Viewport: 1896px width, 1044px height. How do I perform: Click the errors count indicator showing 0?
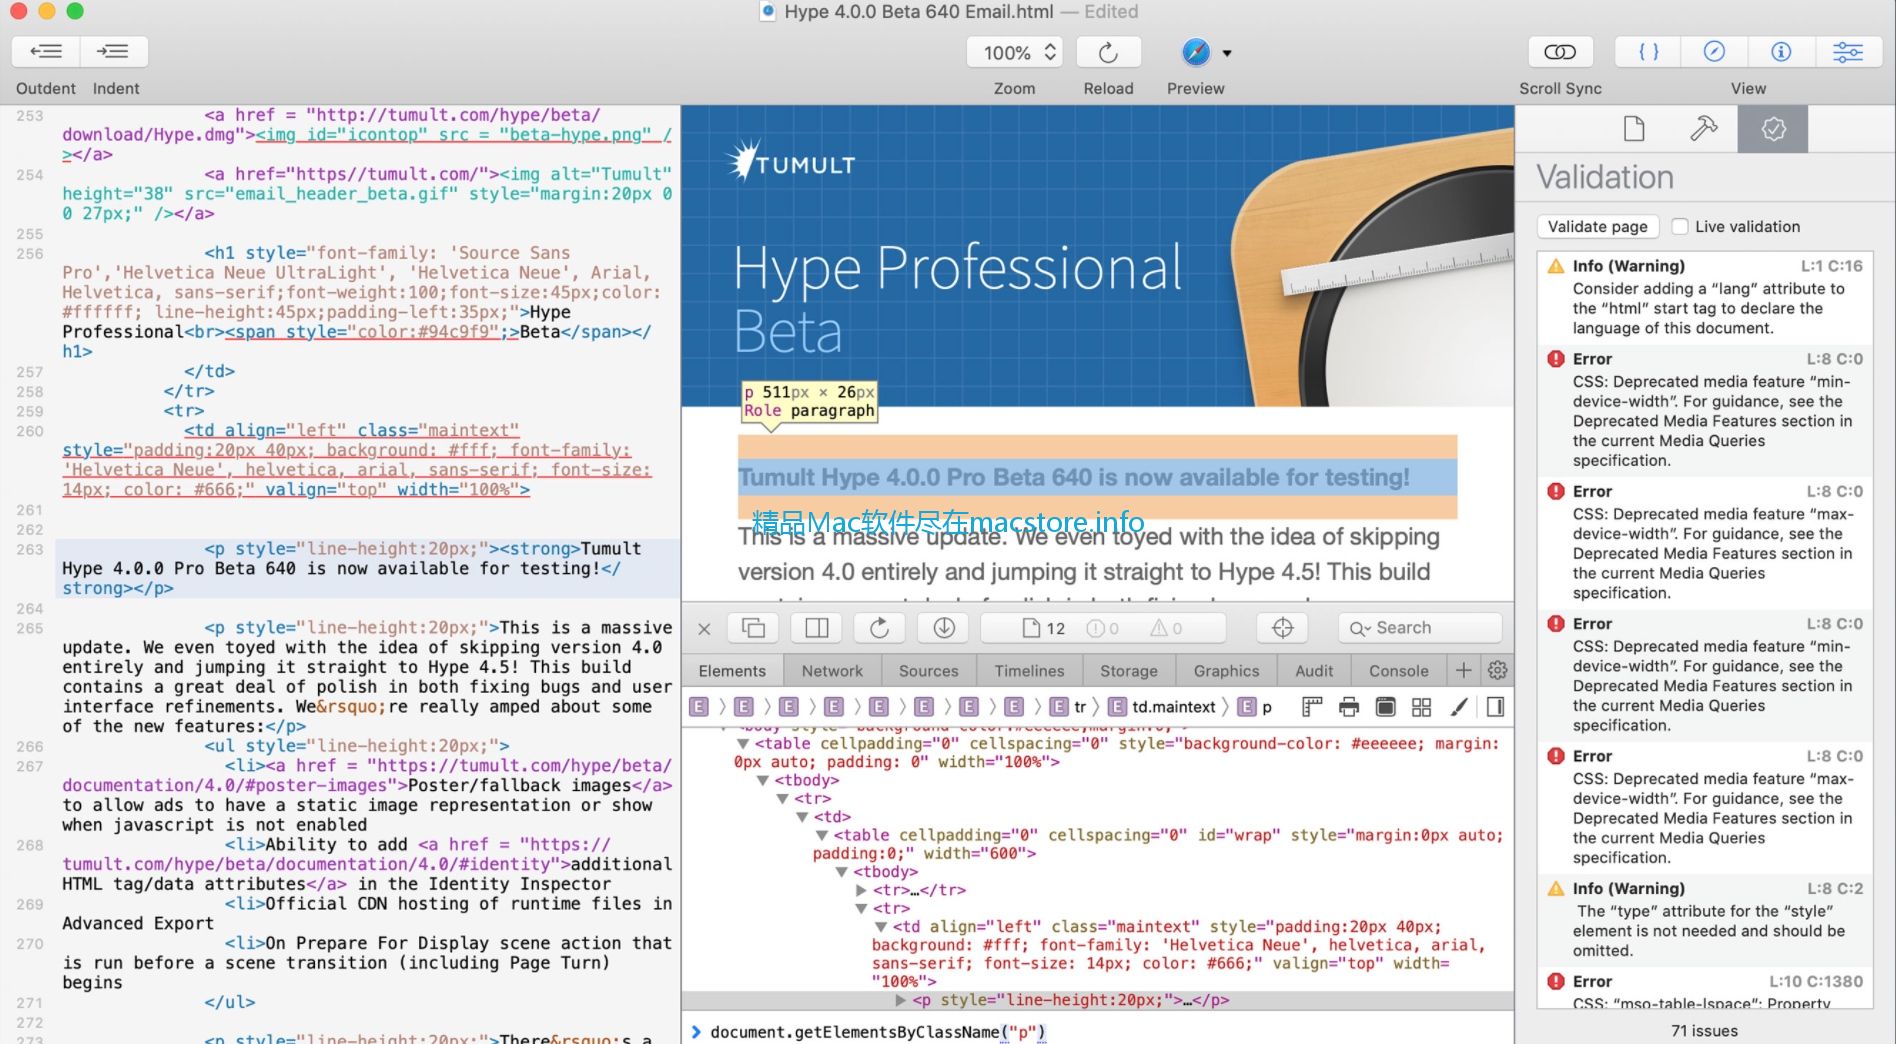1103,628
